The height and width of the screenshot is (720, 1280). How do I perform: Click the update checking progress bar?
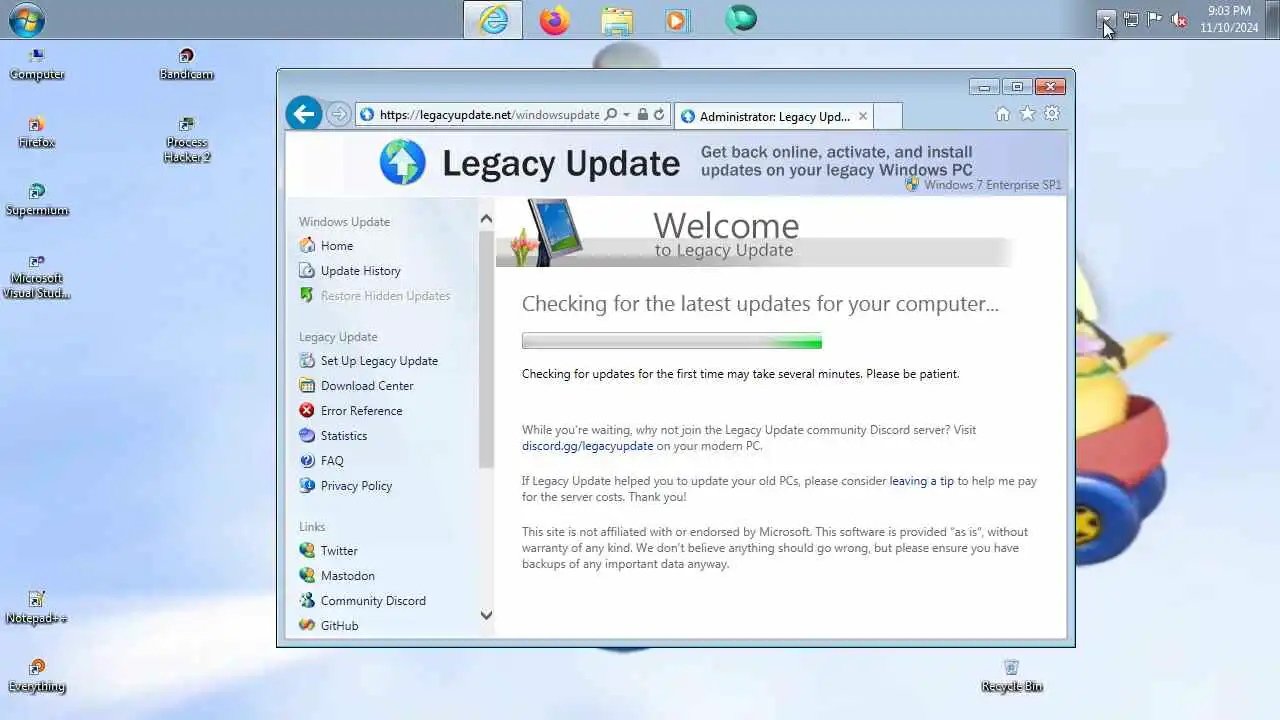click(x=672, y=341)
